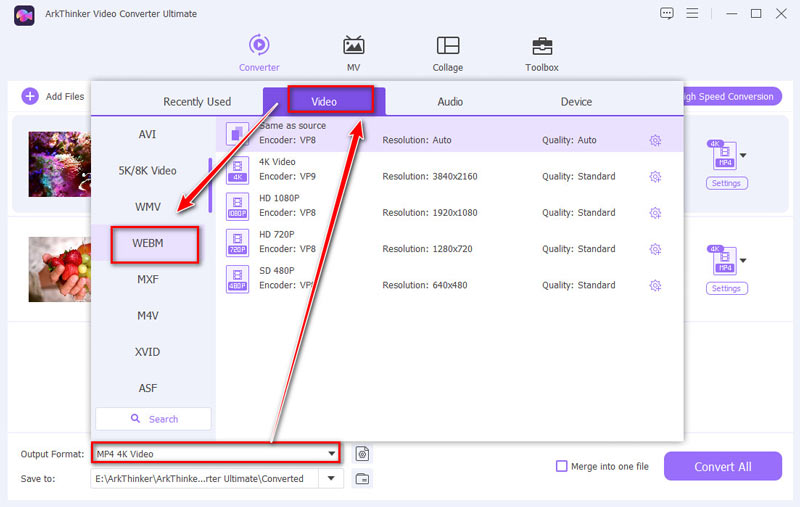Switch to the Device tab

pyautogui.click(x=577, y=102)
